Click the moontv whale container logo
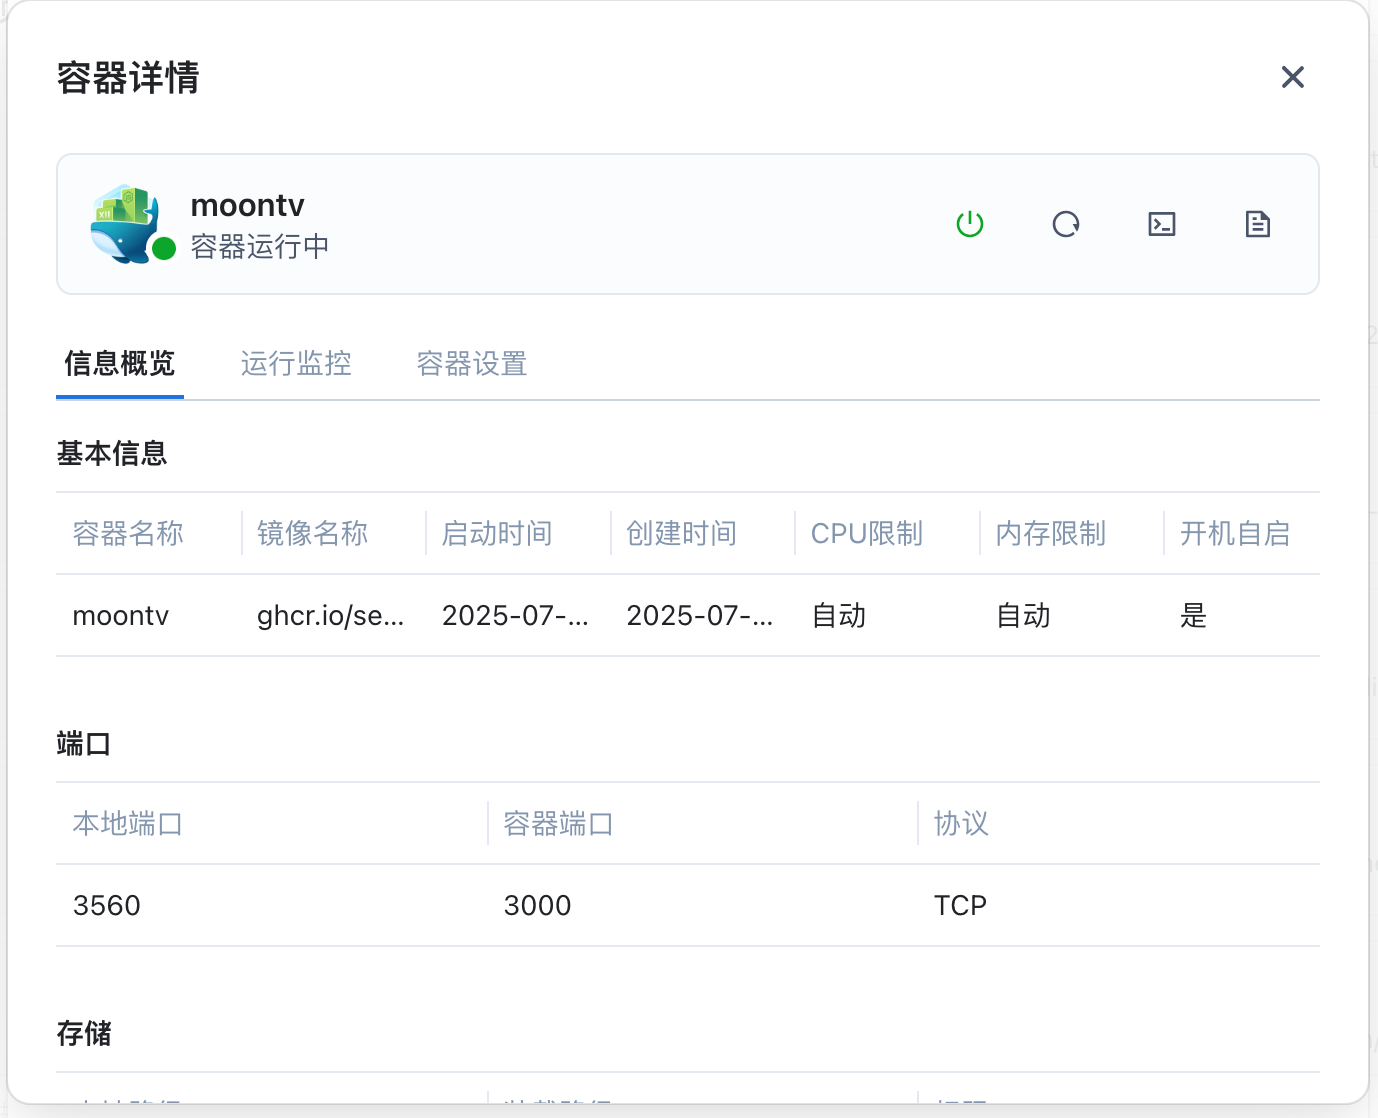Viewport: 1378px width, 1118px height. click(x=124, y=223)
